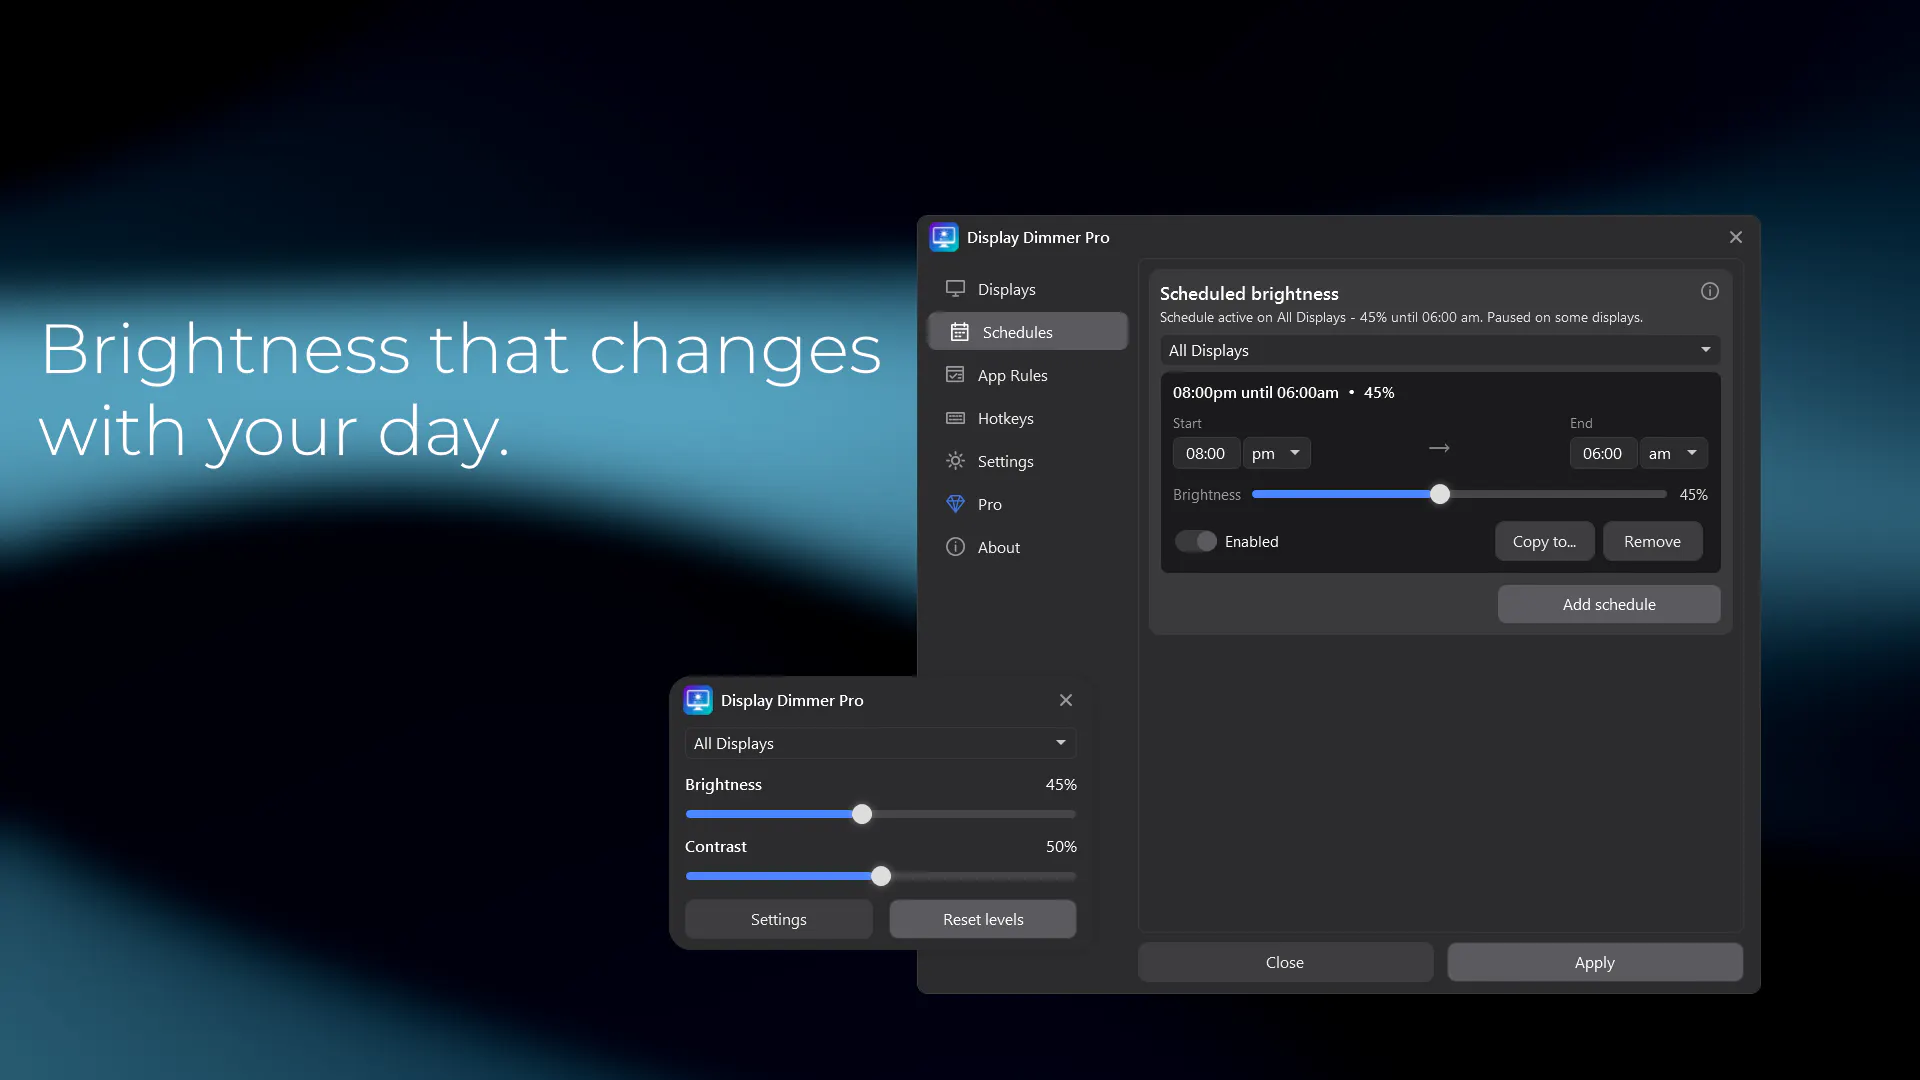1920x1080 pixels.
Task: Click the Schedules calendar icon
Action: [959, 332]
